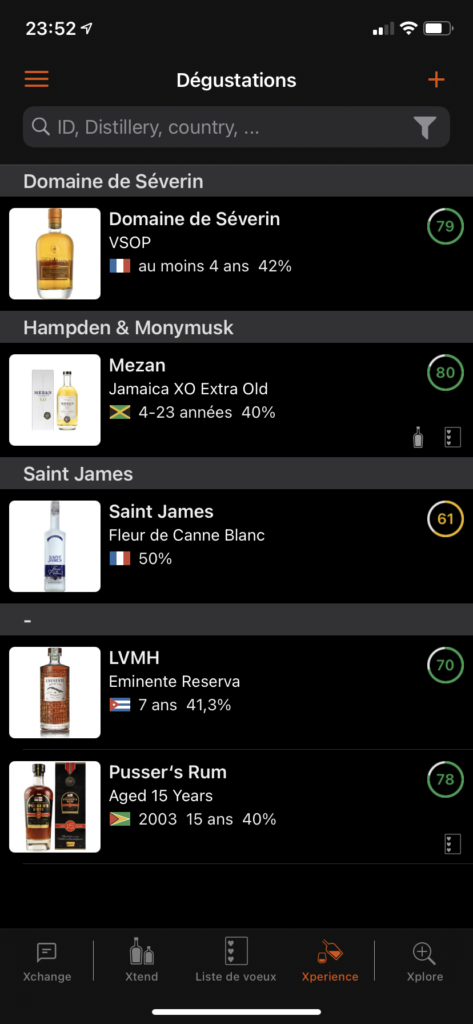Select the 79 score circle for Domaine de Séverin
Viewport: 473px width, 1024px height.
click(445, 227)
